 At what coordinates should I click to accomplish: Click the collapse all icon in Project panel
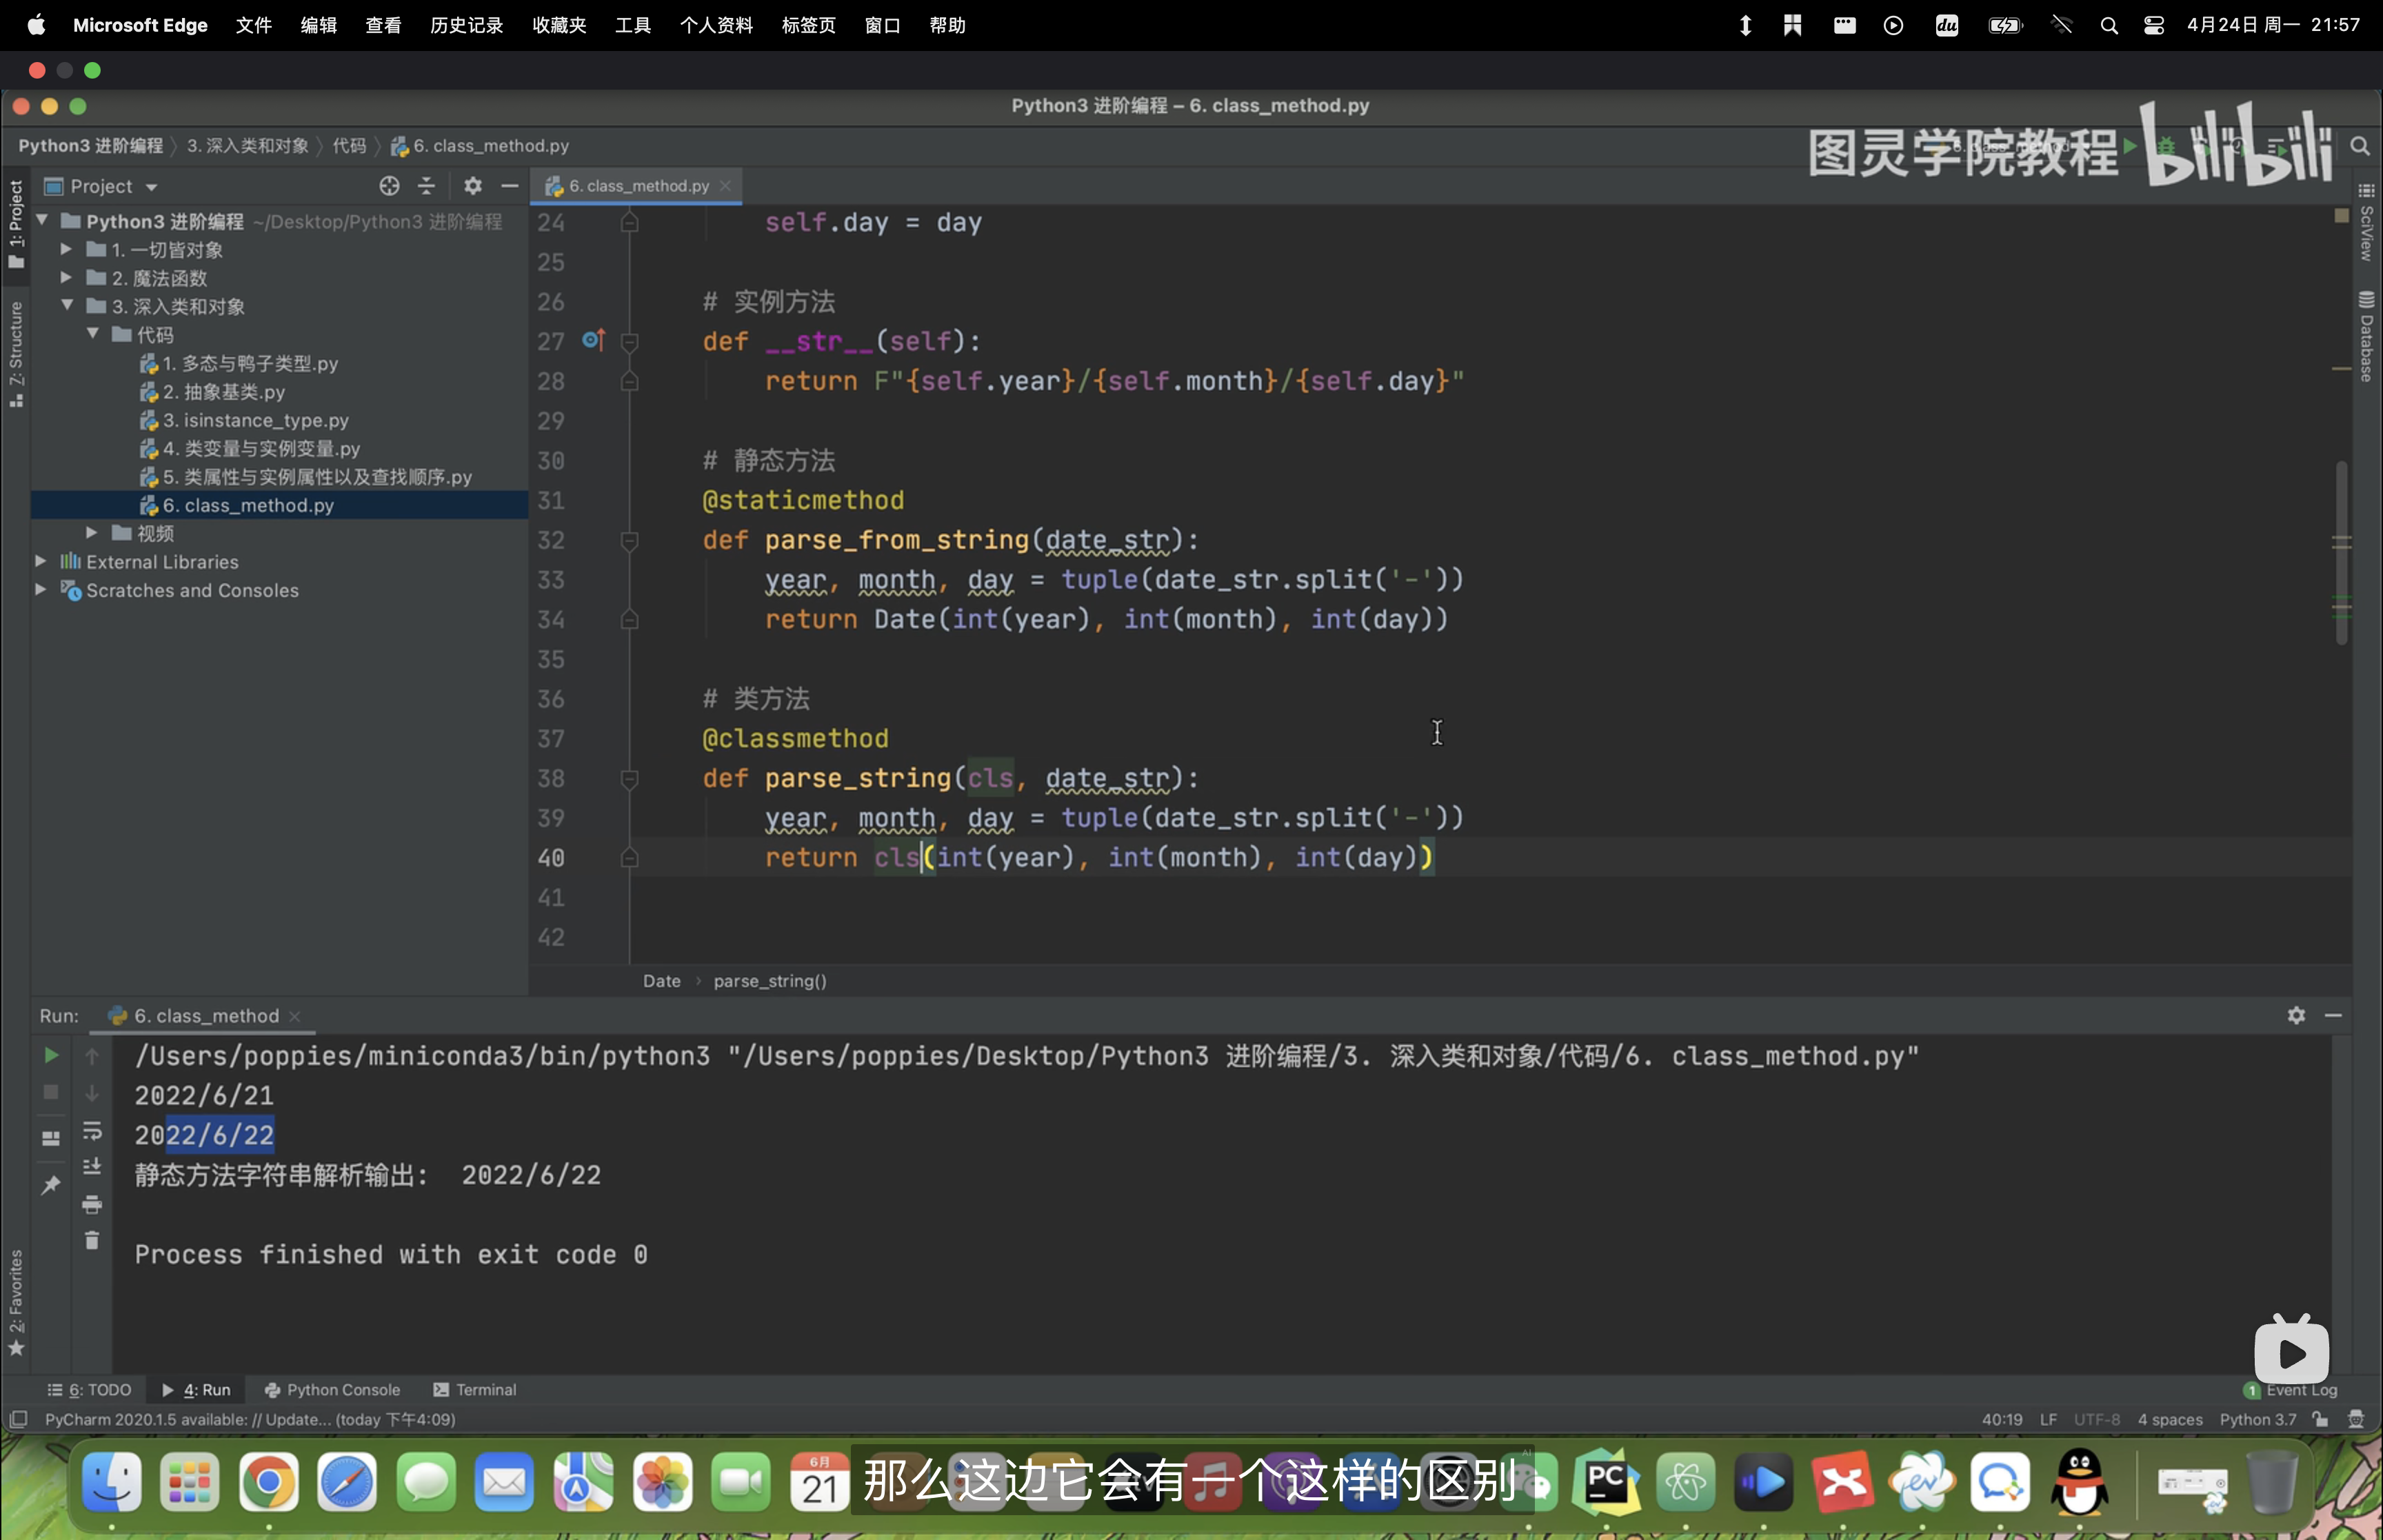426,186
